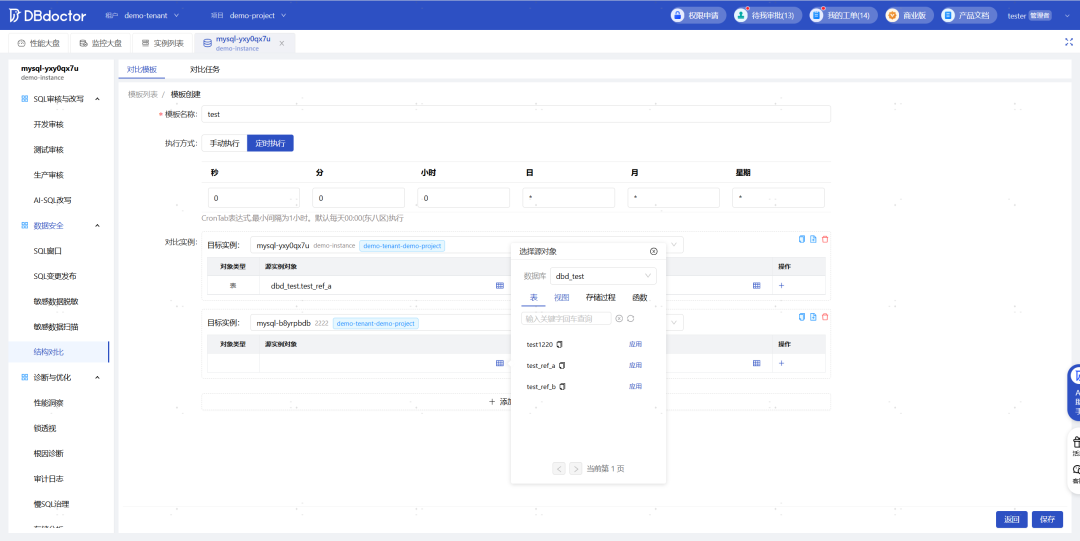1080x541 pixels.
Task: Click the 模板名称 input field
Action: tap(516, 114)
